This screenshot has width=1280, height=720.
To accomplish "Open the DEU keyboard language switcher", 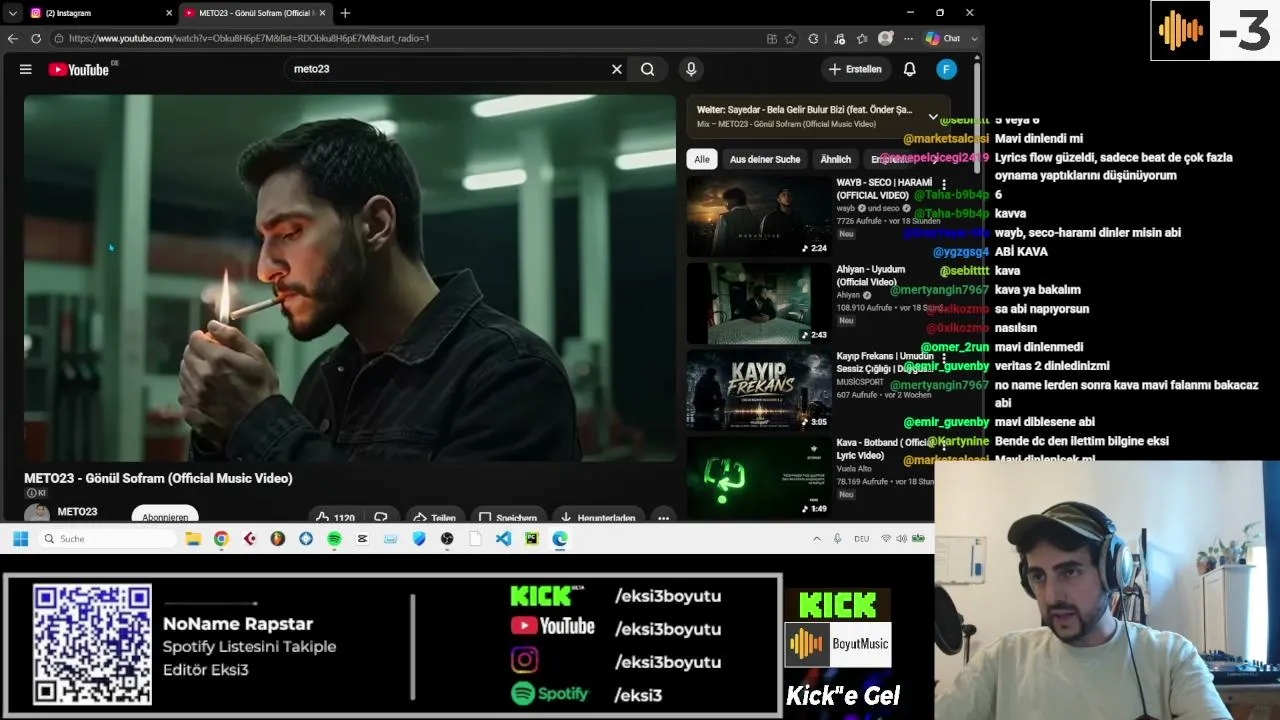I will coord(861,539).
